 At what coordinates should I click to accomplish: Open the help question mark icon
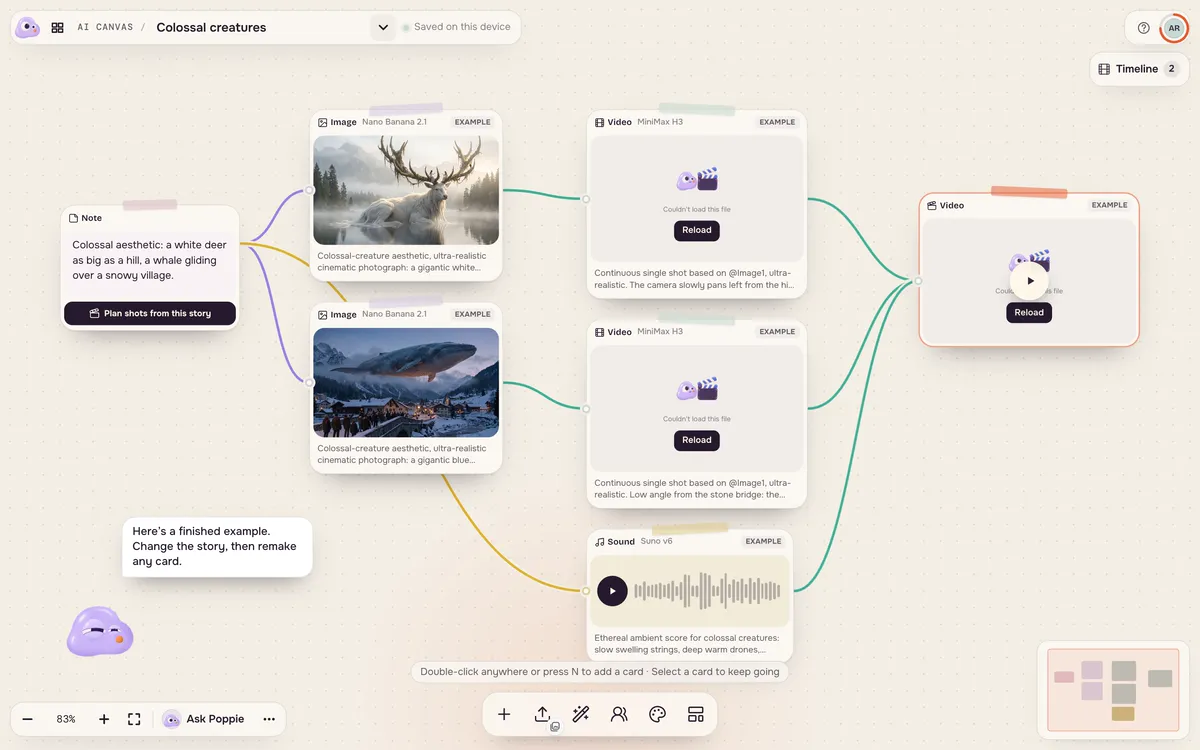point(1144,28)
